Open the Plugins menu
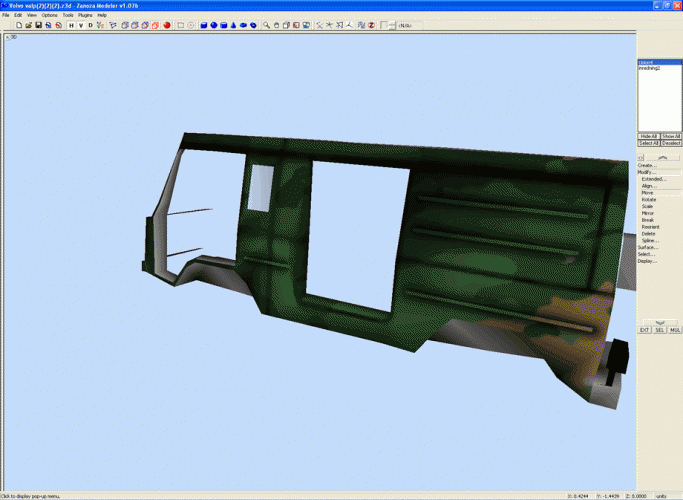The image size is (683, 500). coord(85,15)
